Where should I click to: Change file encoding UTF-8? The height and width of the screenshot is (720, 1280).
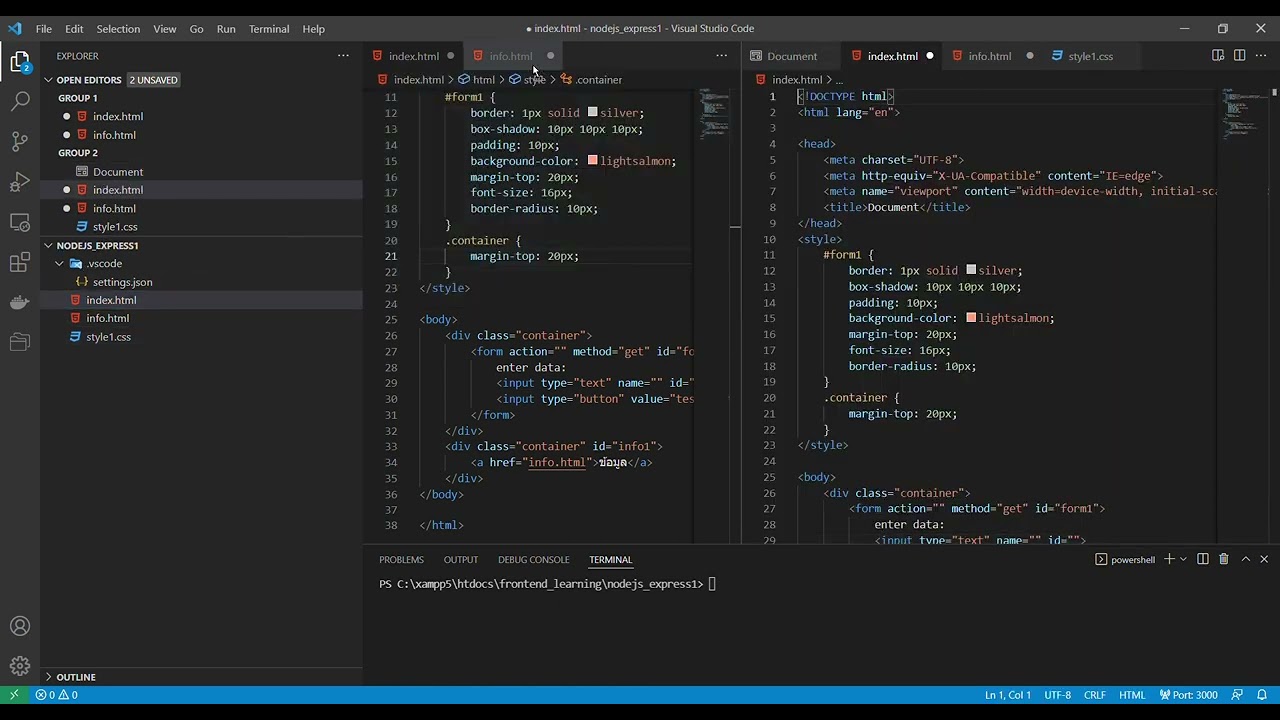[x=1058, y=695]
